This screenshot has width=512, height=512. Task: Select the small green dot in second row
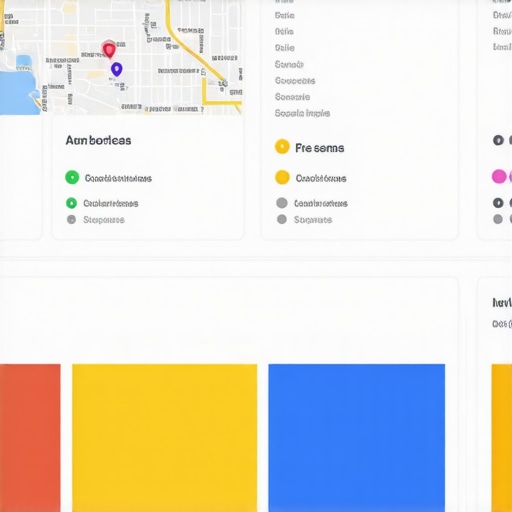pyautogui.click(x=71, y=203)
